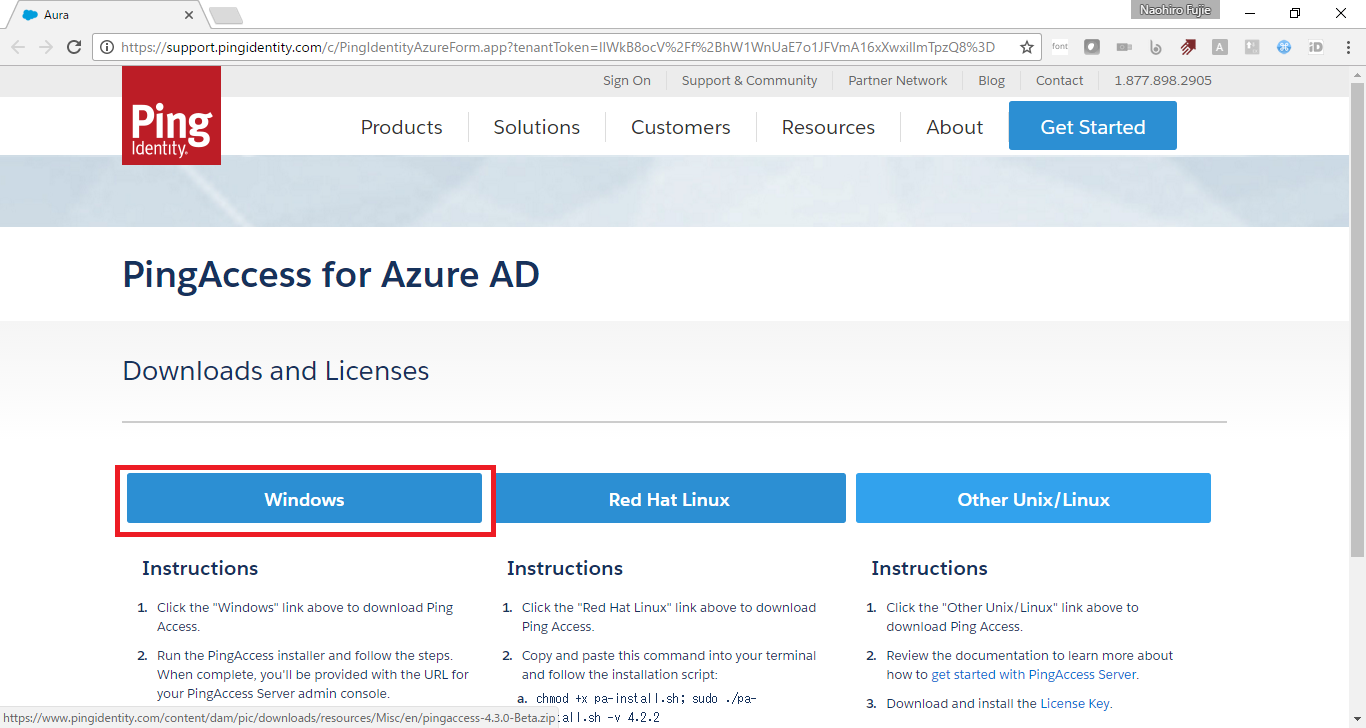Image resolution: width=1366 pixels, height=728 pixels.
Task: Open the 'iD' extension
Action: click(1315, 46)
